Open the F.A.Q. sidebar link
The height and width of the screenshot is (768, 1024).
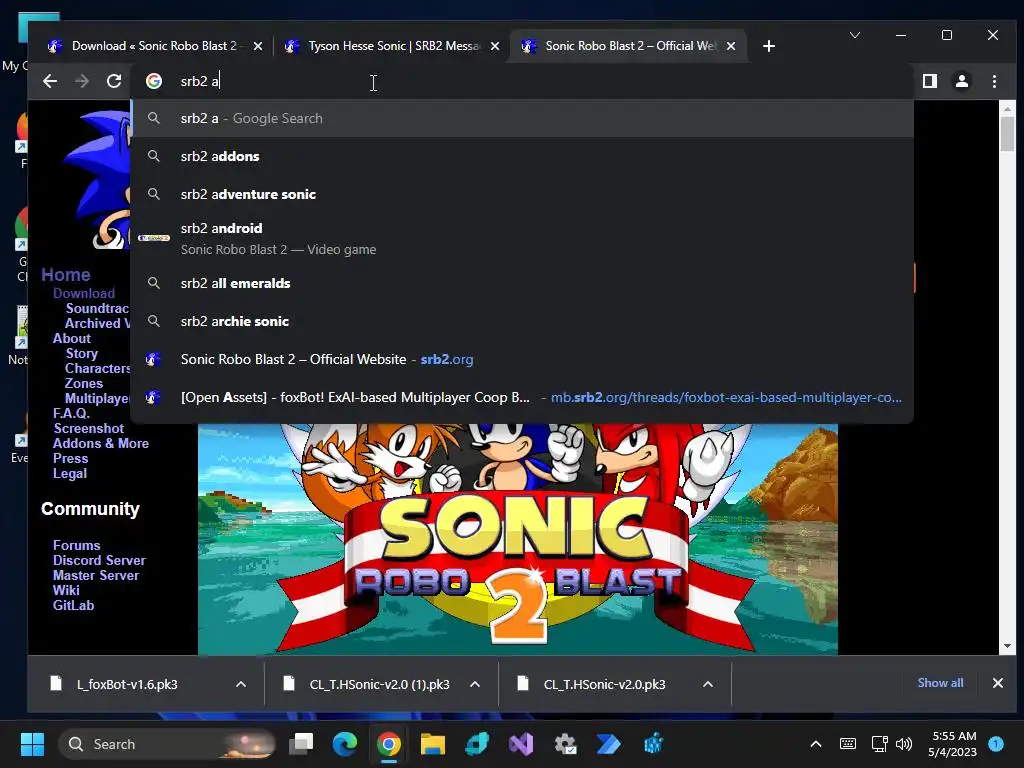pos(71,413)
